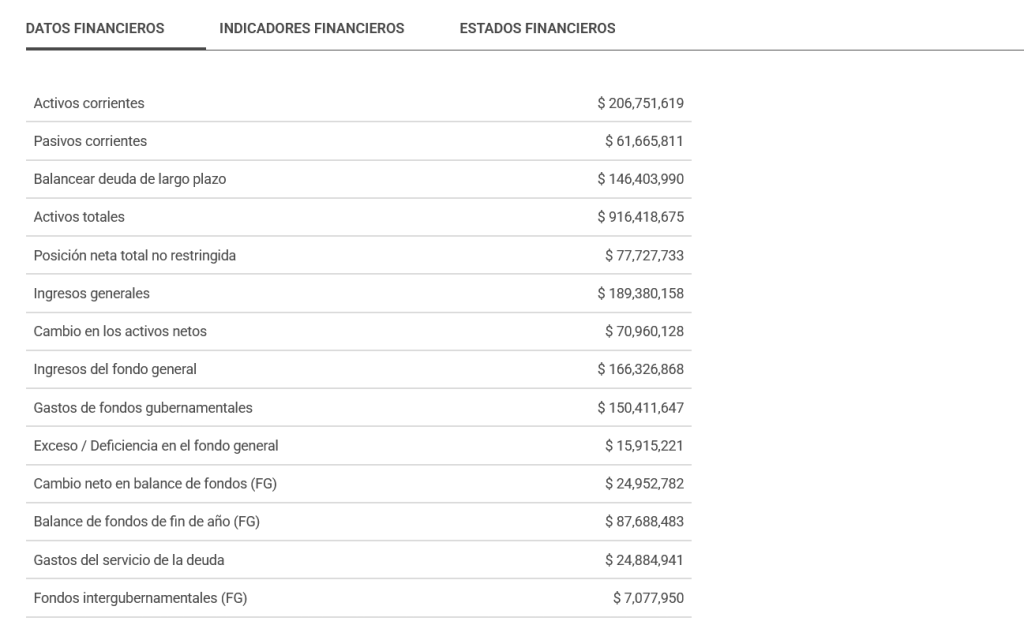Click the Cambio en los activos netos label

120,331
